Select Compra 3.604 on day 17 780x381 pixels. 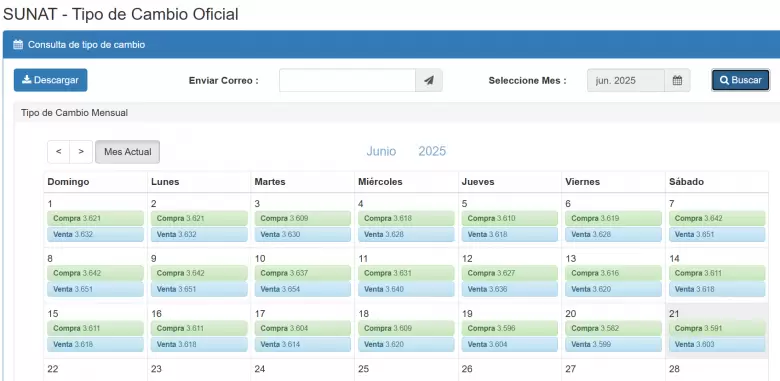302,328
